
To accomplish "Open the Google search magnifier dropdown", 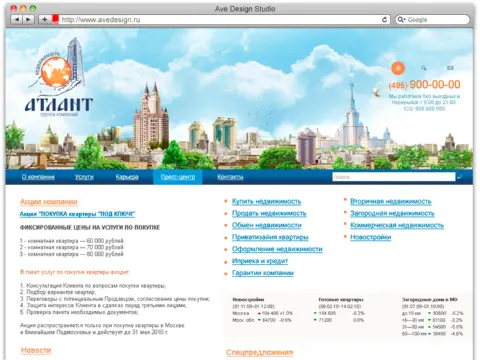I will [401, 20].
